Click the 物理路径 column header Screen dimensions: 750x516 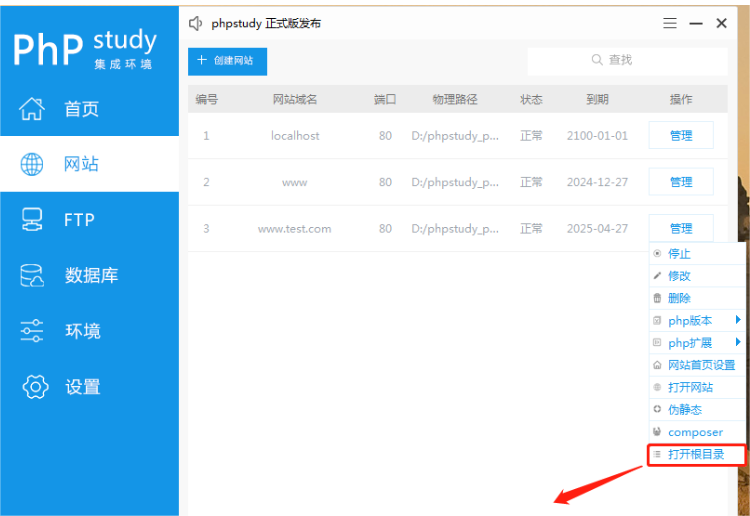coord(455,99)
